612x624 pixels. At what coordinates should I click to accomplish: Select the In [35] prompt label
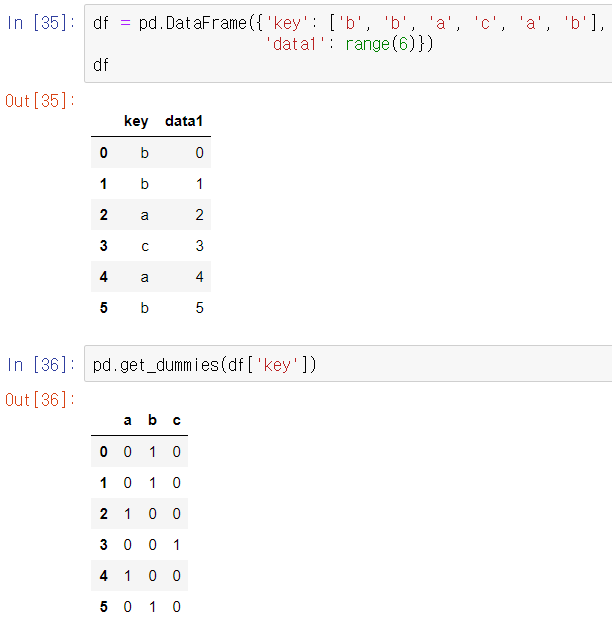(x=41, y=23)
